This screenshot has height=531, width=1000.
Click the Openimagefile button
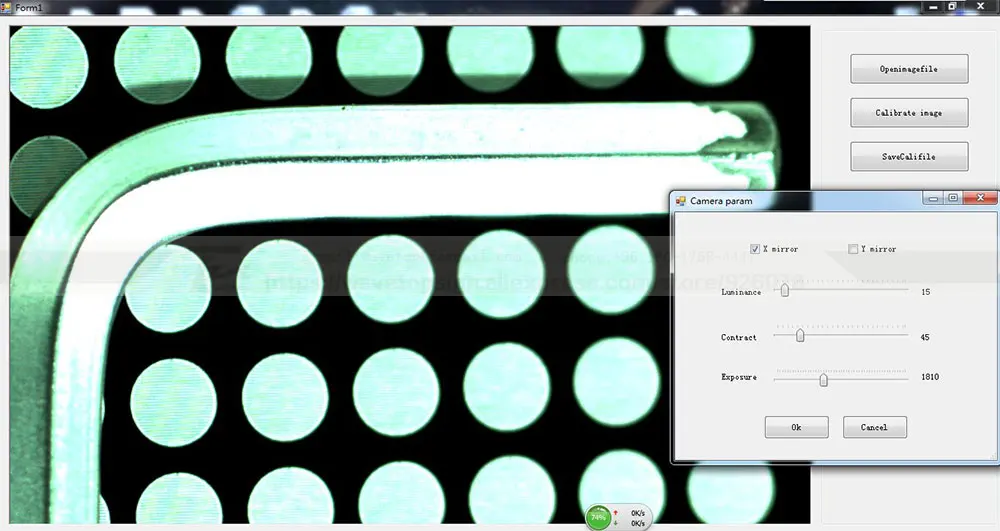click(x=909, y=69)
